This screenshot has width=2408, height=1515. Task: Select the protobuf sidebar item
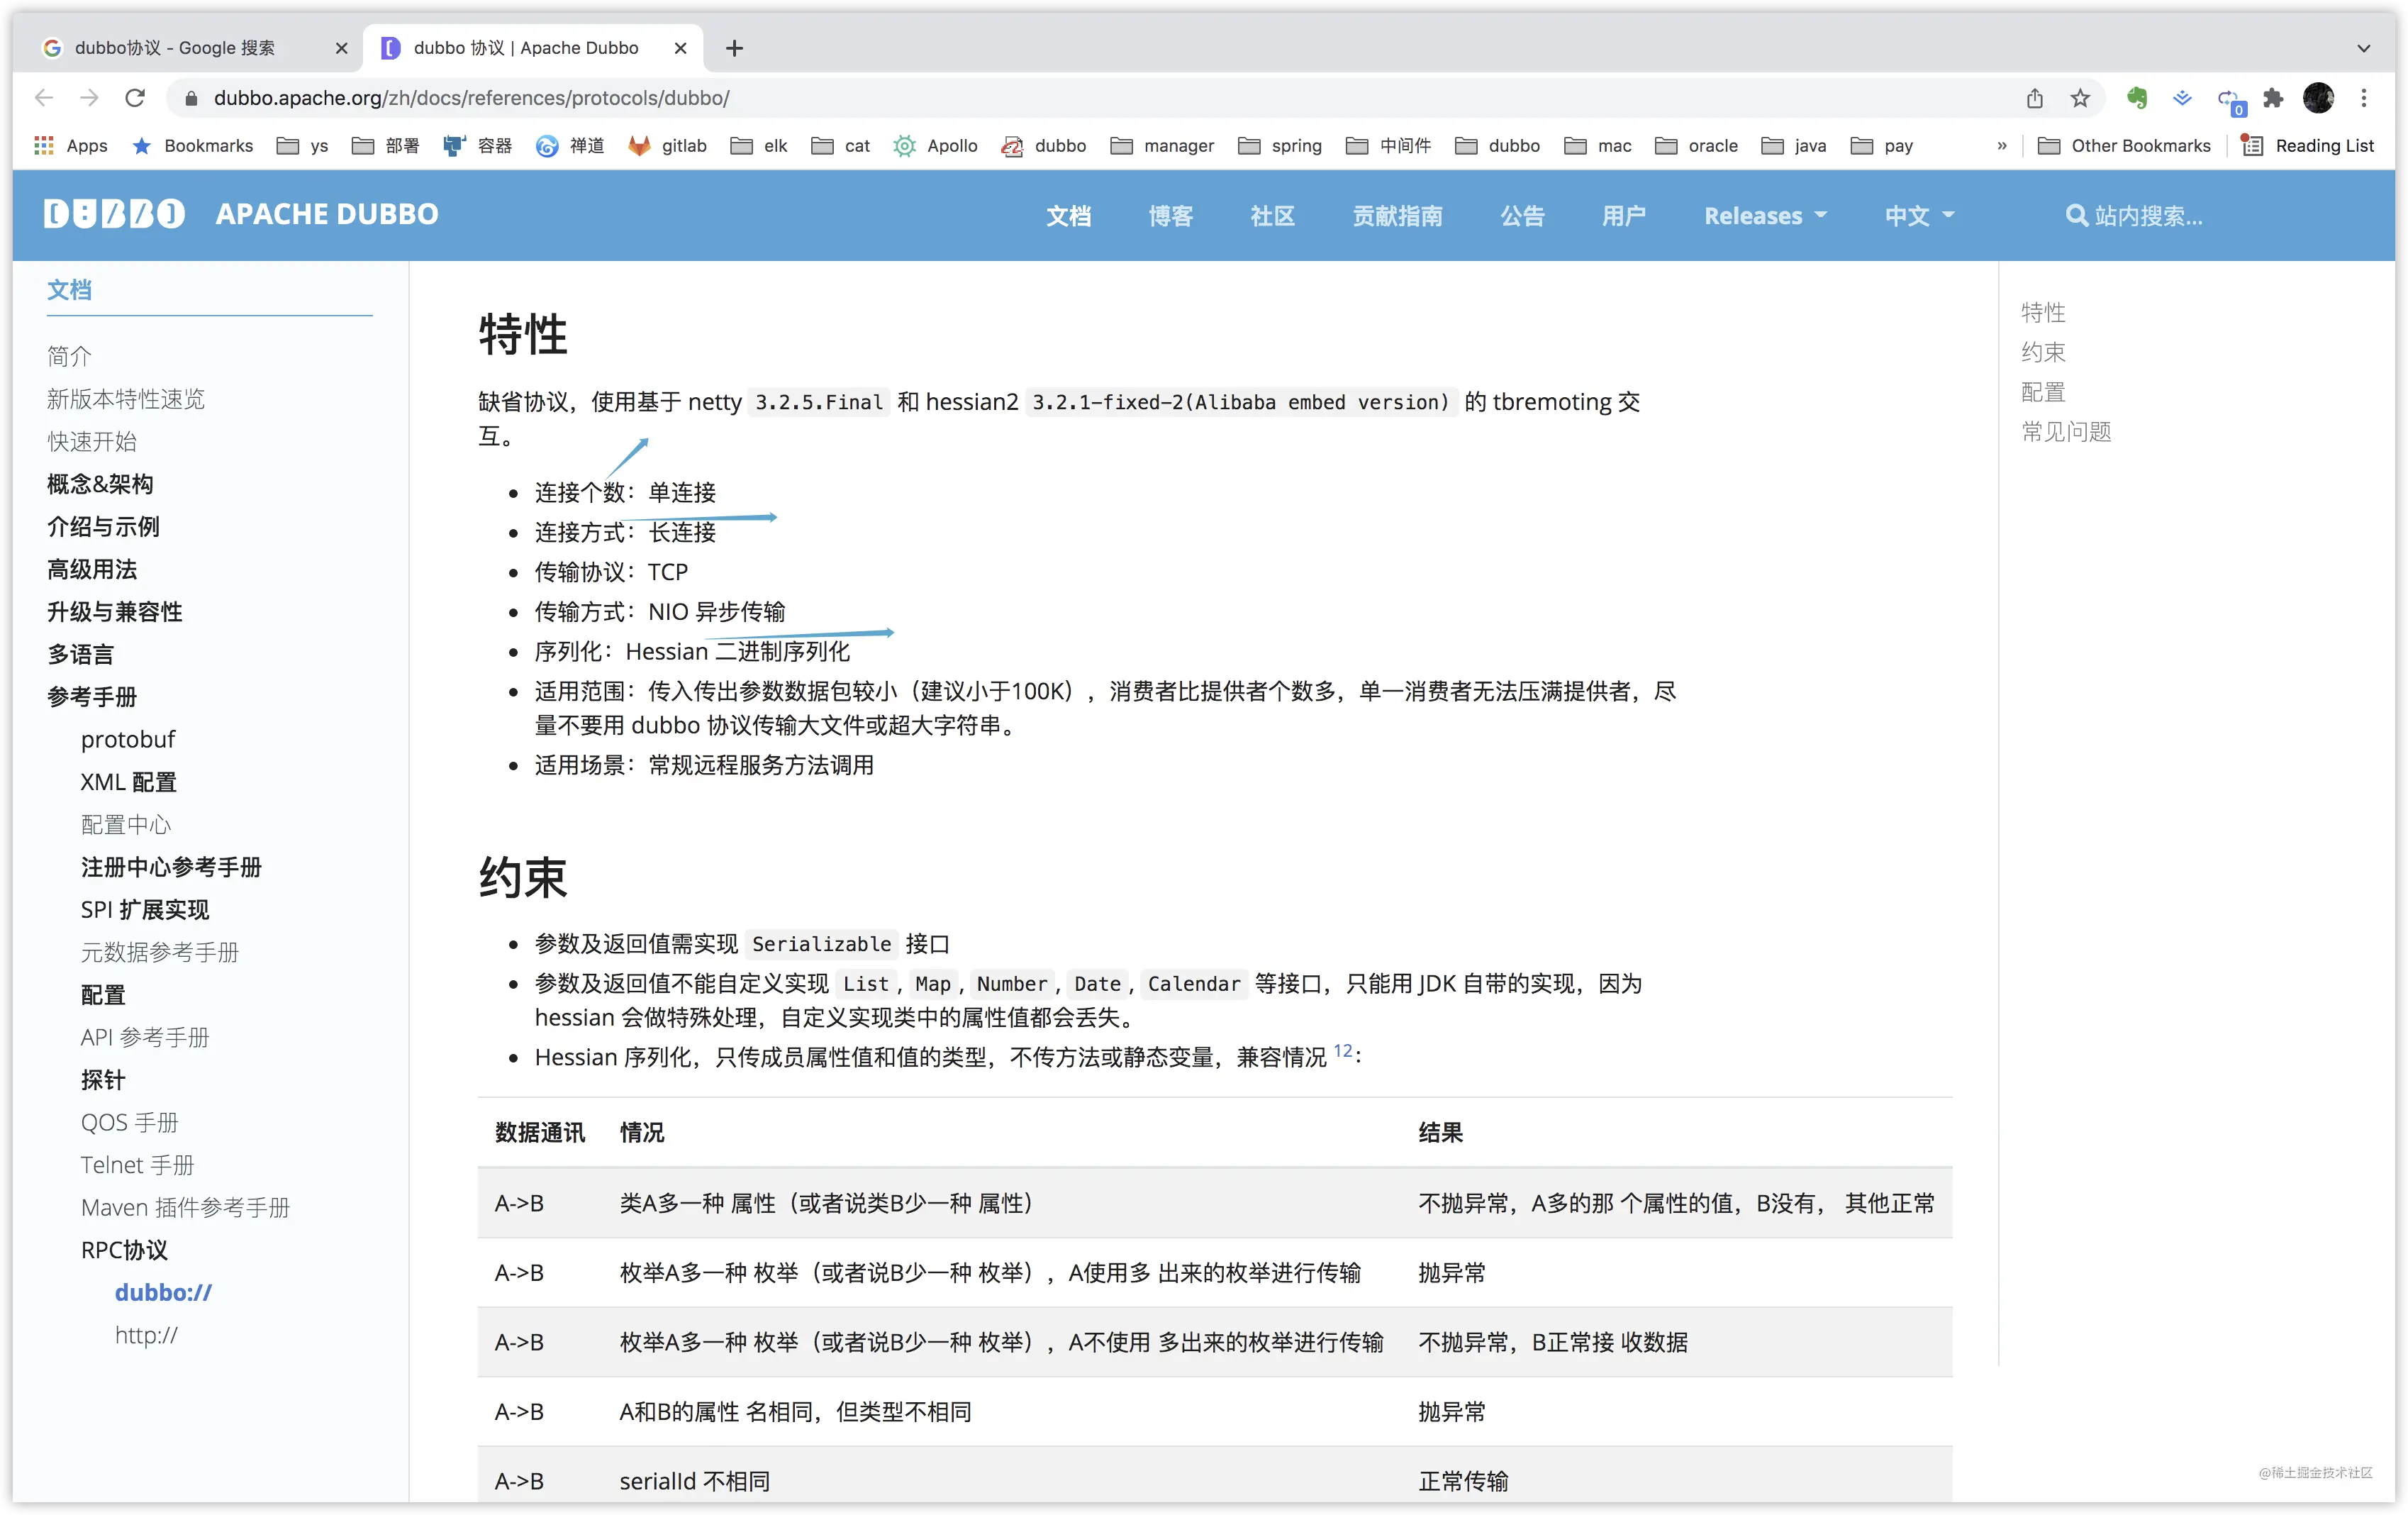click(x=128, y=739)
